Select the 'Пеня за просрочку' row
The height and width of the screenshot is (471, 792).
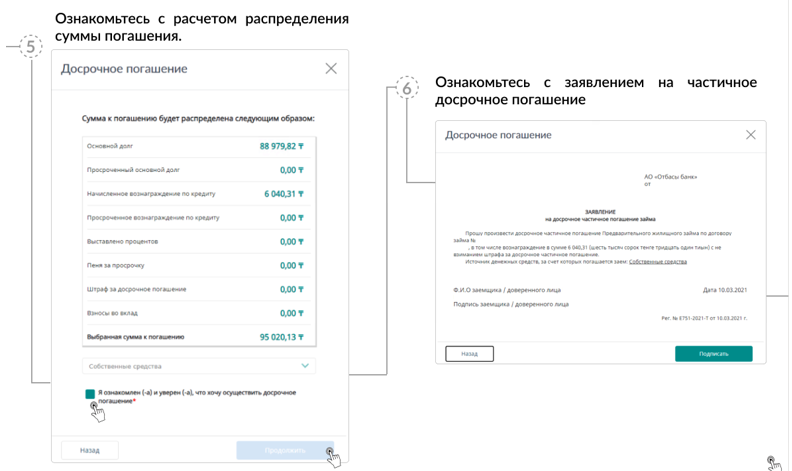tap(196, 266)
